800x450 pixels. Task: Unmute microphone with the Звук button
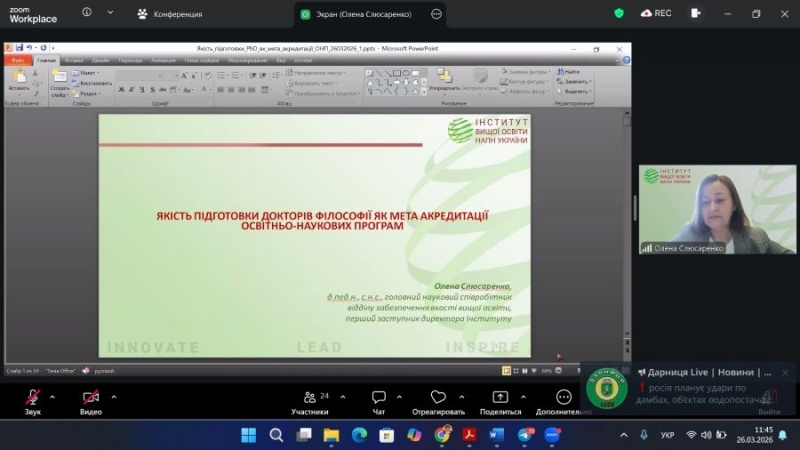tap(33, 398)
